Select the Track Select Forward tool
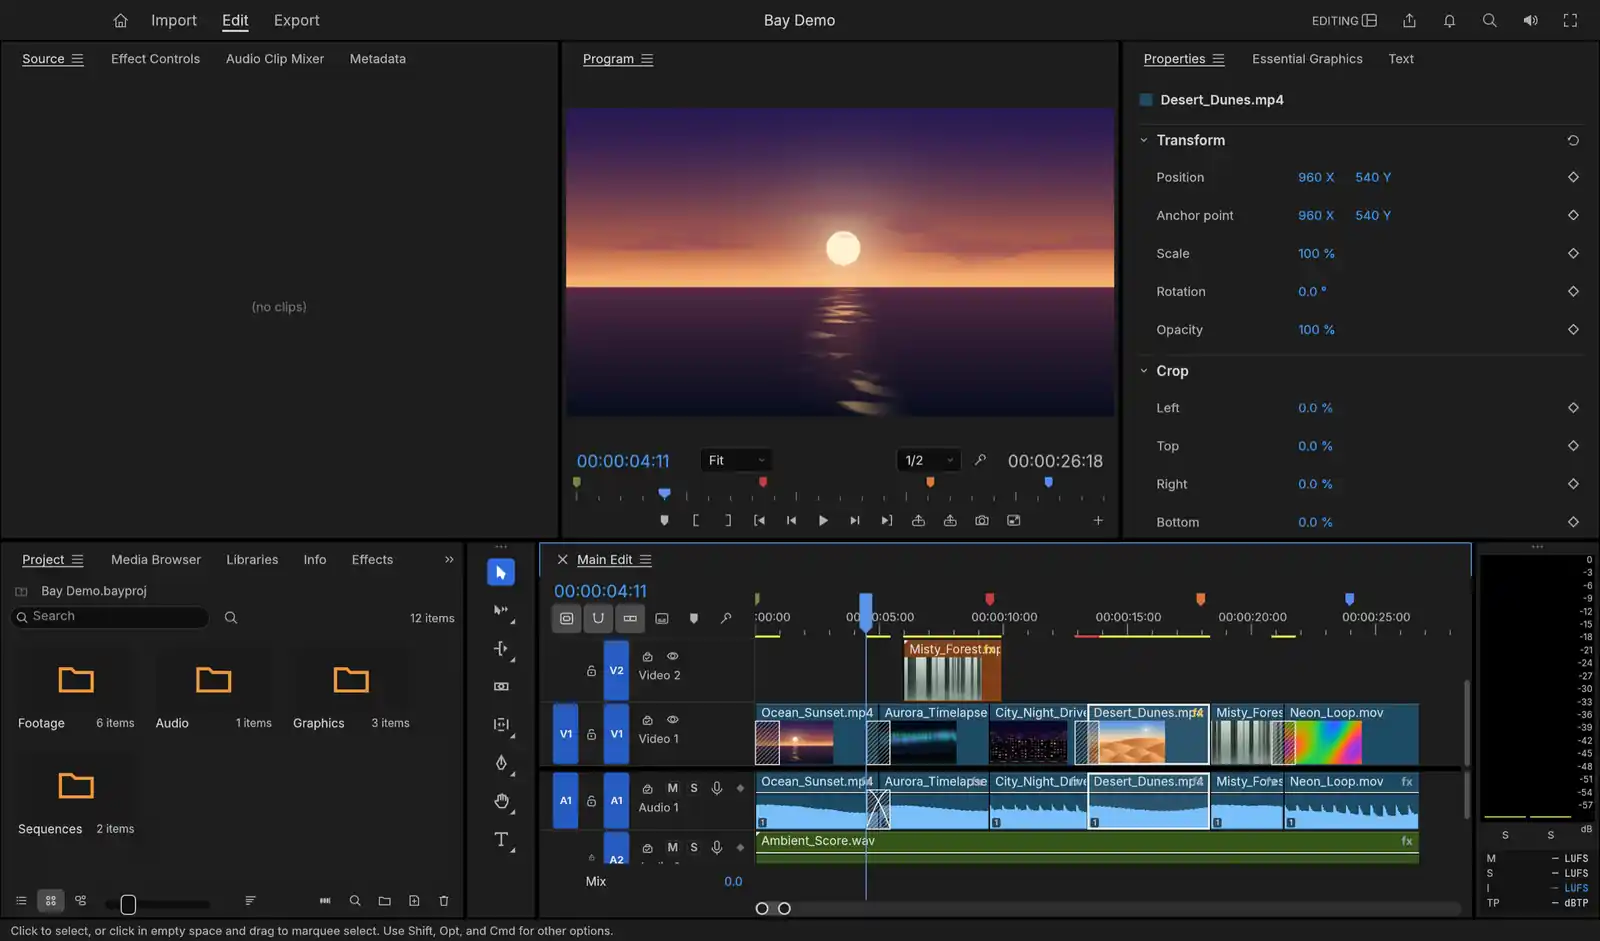Image resolution: width=1600 pixels, height=941 pixels. click(501, 610)
